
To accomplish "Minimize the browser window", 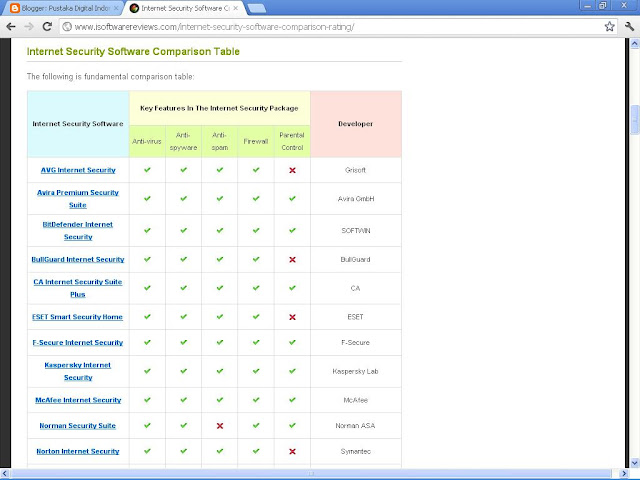I will [587, 6].
